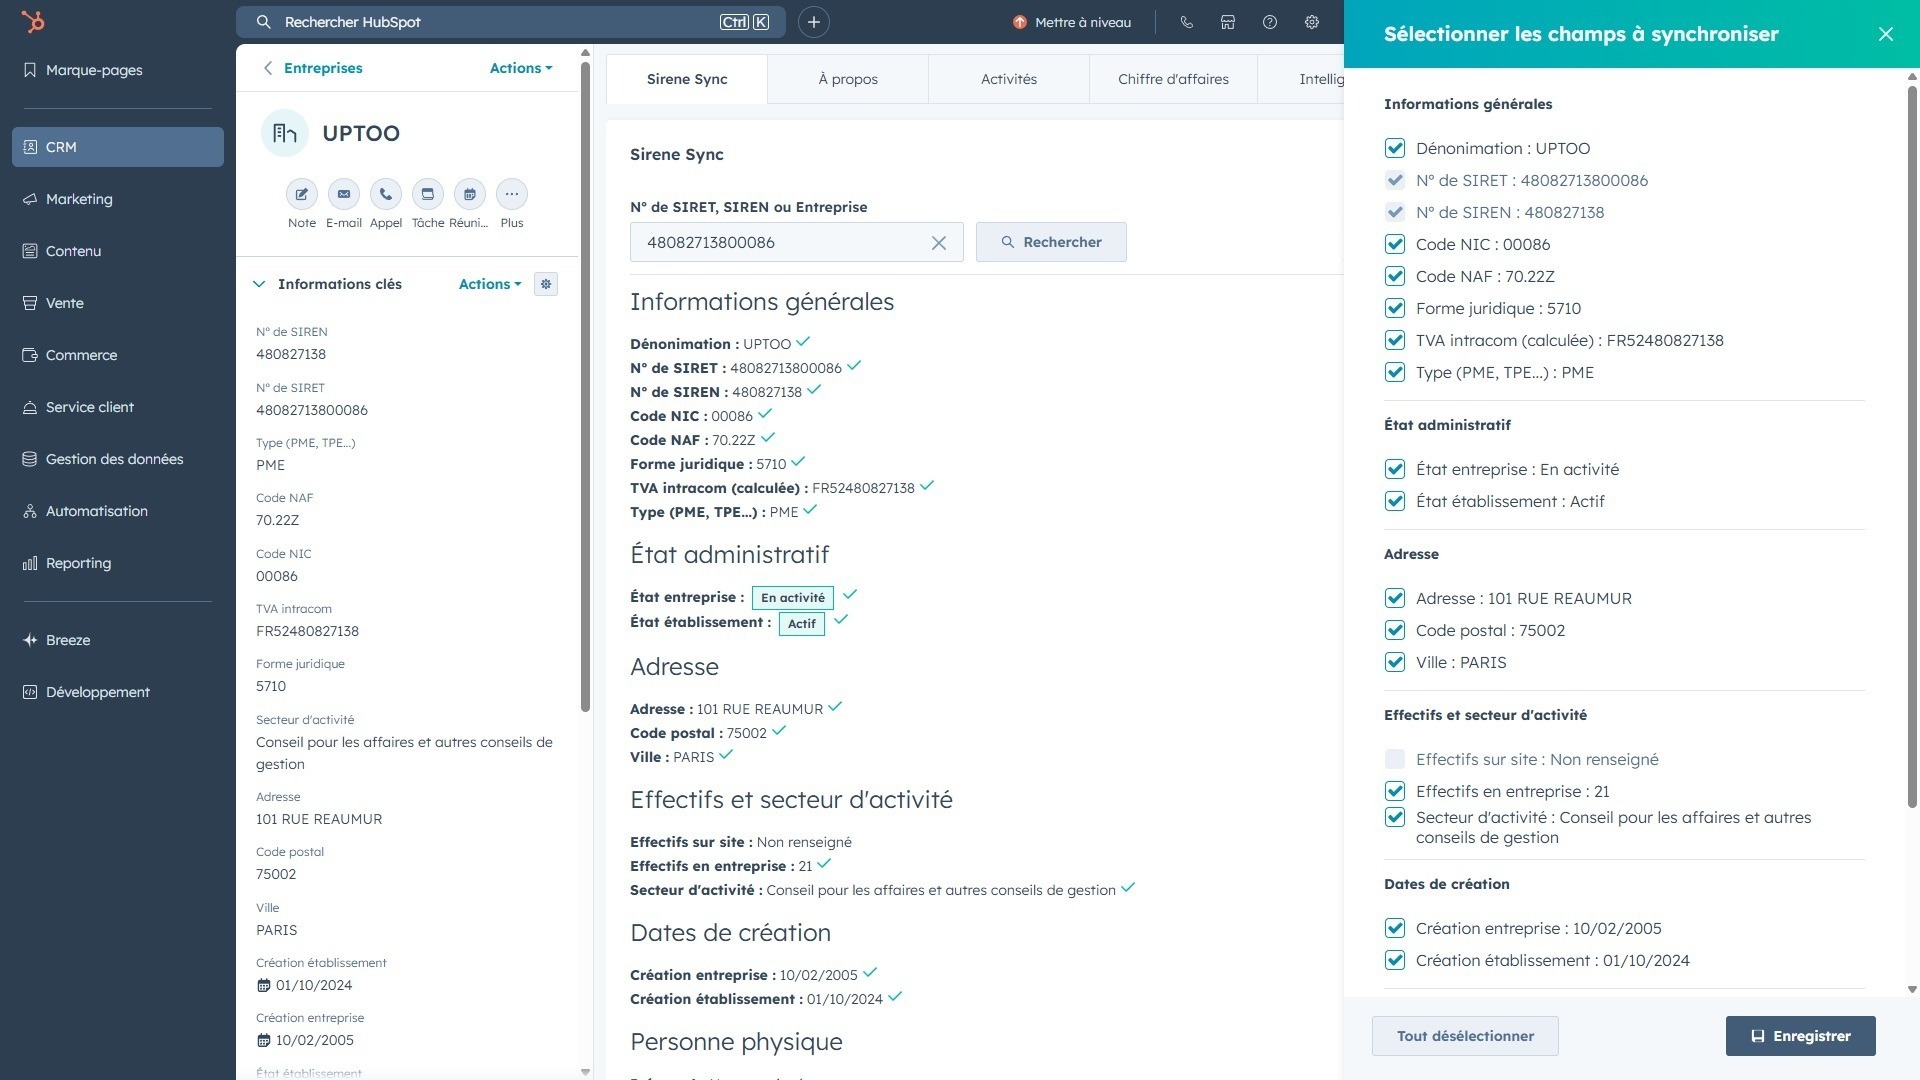Open the company Actions dropdown
The height and width of the screenshot is (1080, 1920).
pyautogui.click(x=520, y=68)
